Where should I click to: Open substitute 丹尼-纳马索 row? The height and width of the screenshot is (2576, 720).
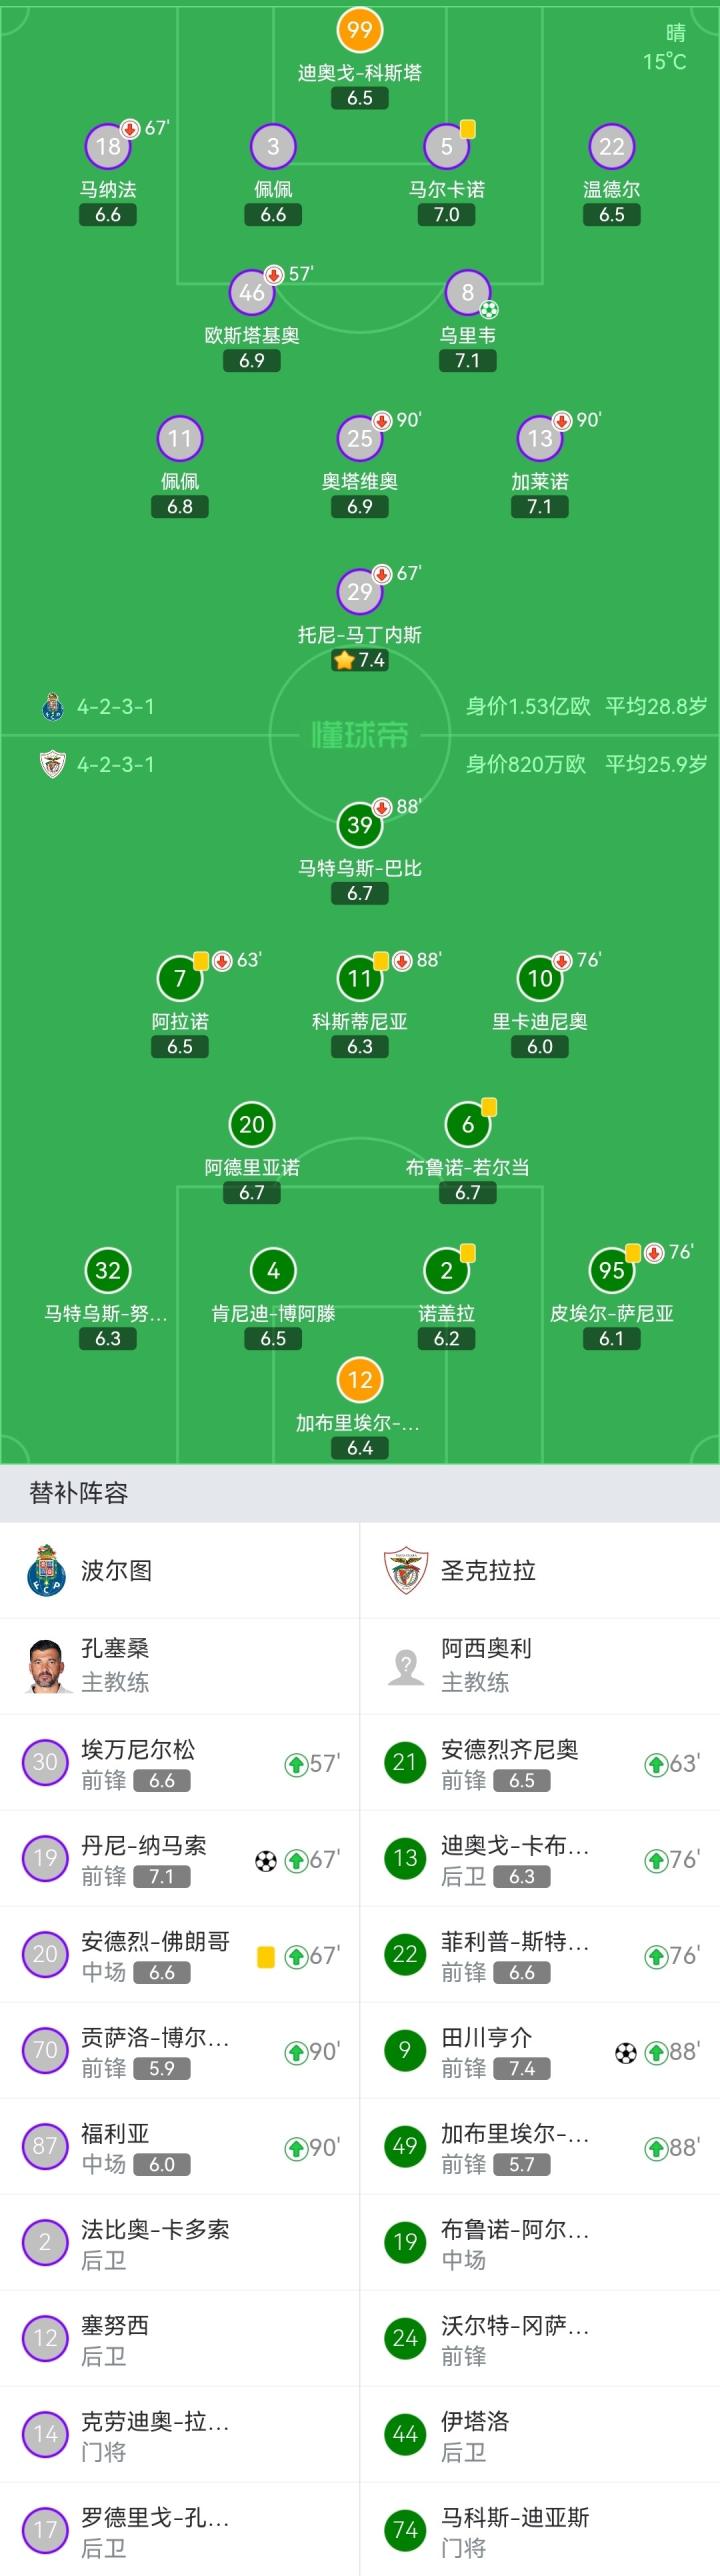pyautogui.click(x=180, y=1859)
